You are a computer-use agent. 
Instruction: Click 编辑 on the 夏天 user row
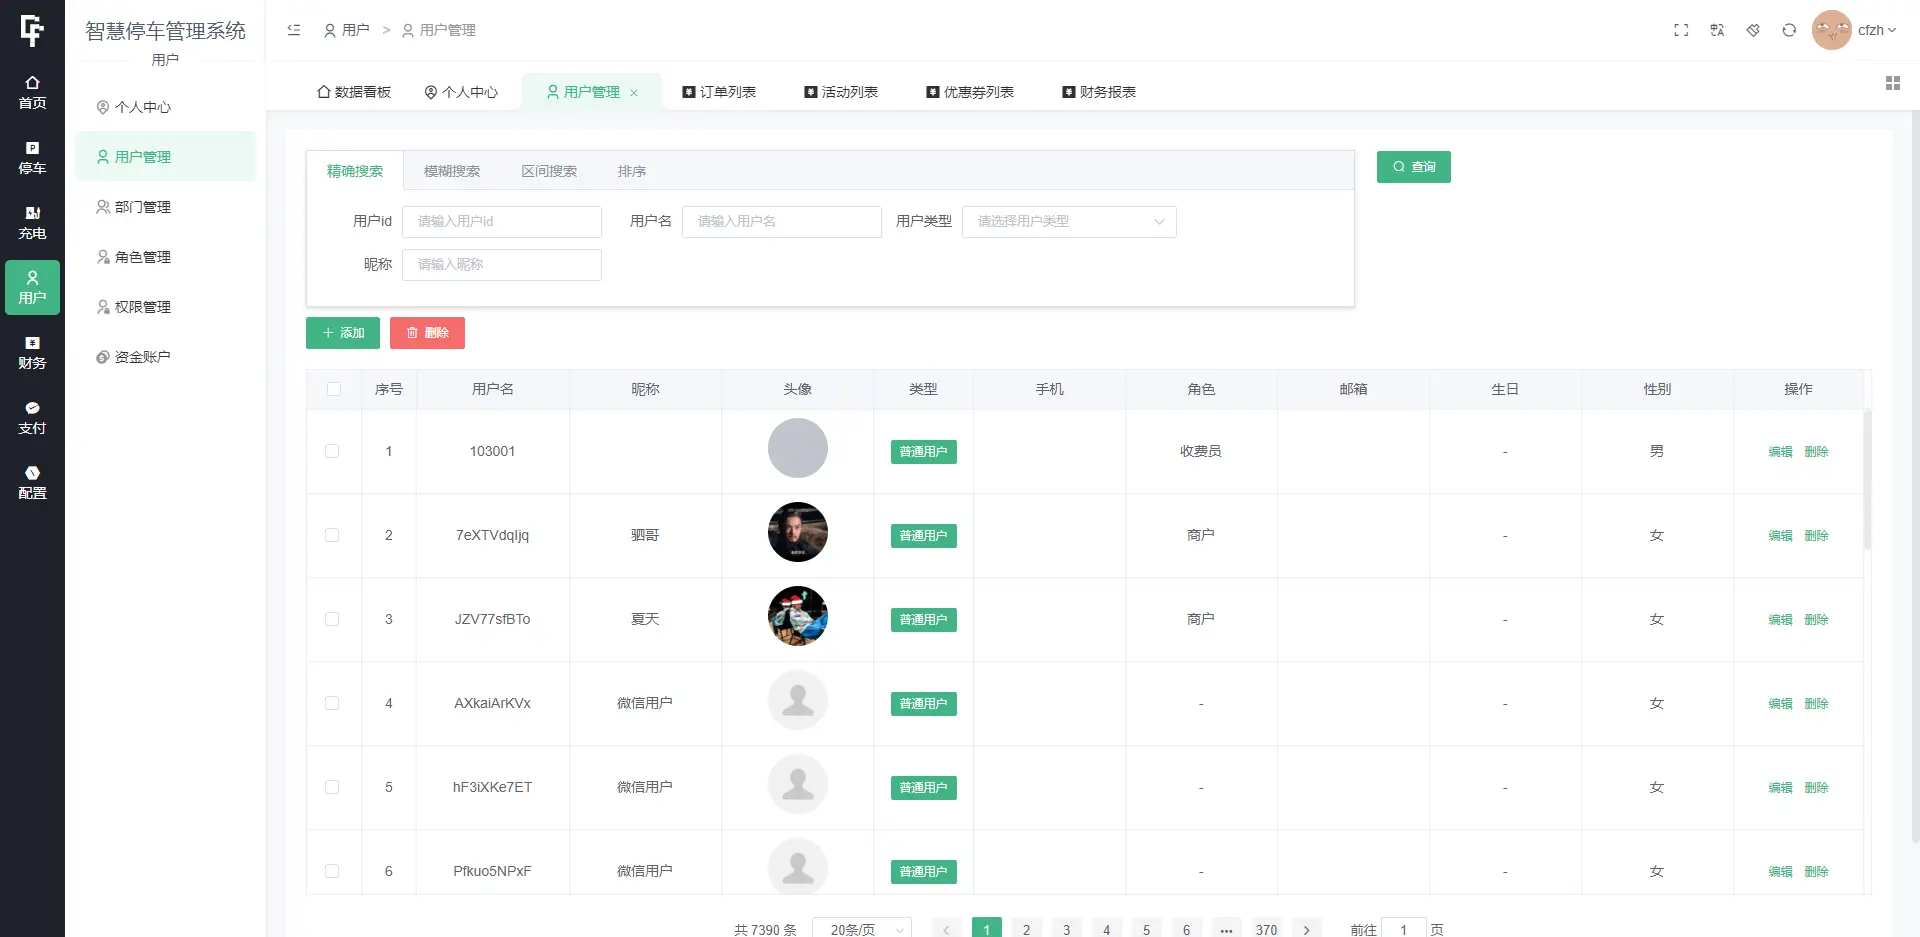pyautogui.click(x=1780, y=619)
